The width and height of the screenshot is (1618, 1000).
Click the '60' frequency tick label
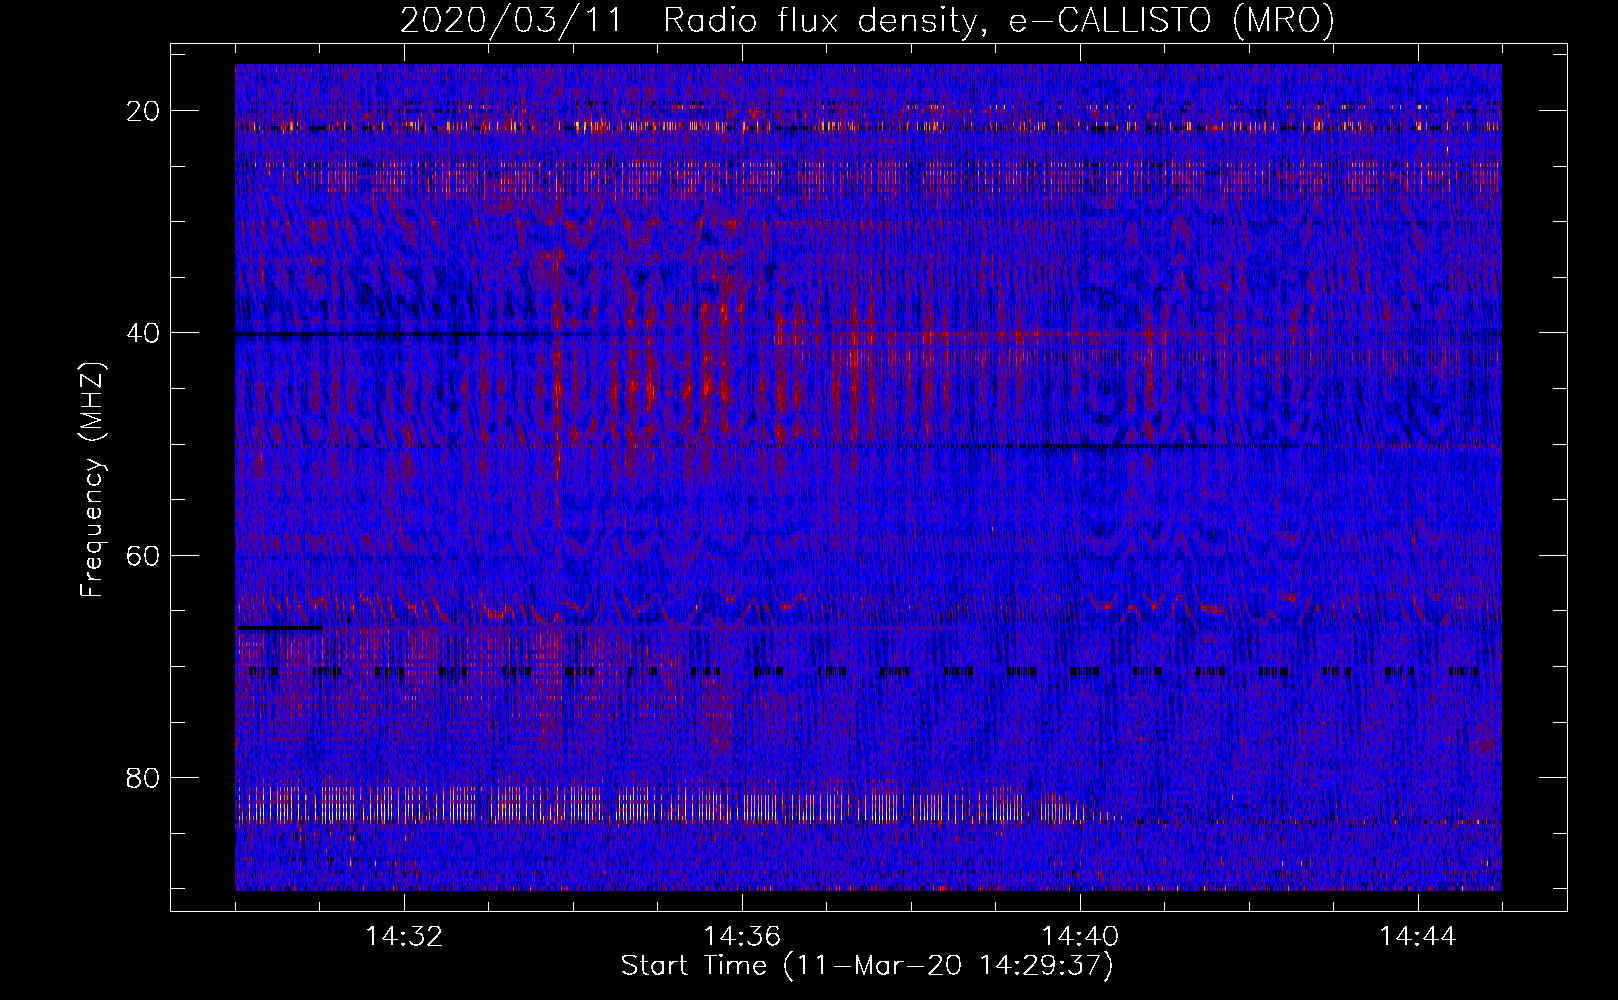click(x=144, y=555)
